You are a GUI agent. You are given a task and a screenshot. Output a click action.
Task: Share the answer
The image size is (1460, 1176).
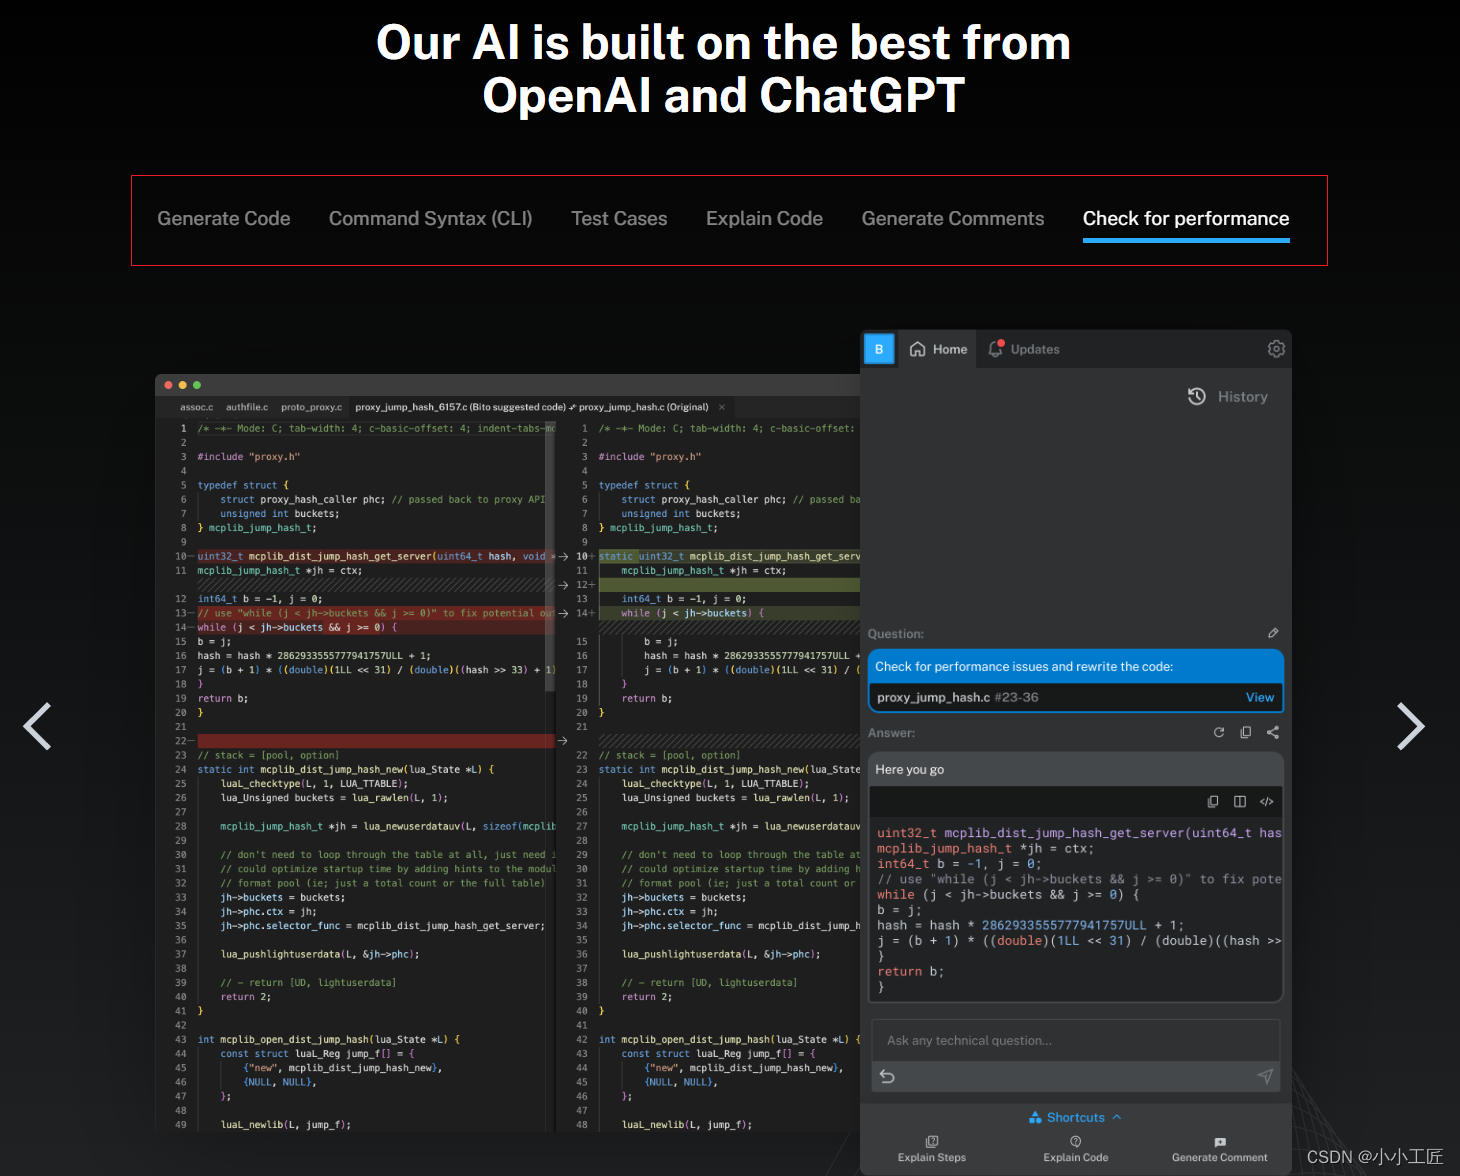pyautogui.click(x=1273, y=732)
